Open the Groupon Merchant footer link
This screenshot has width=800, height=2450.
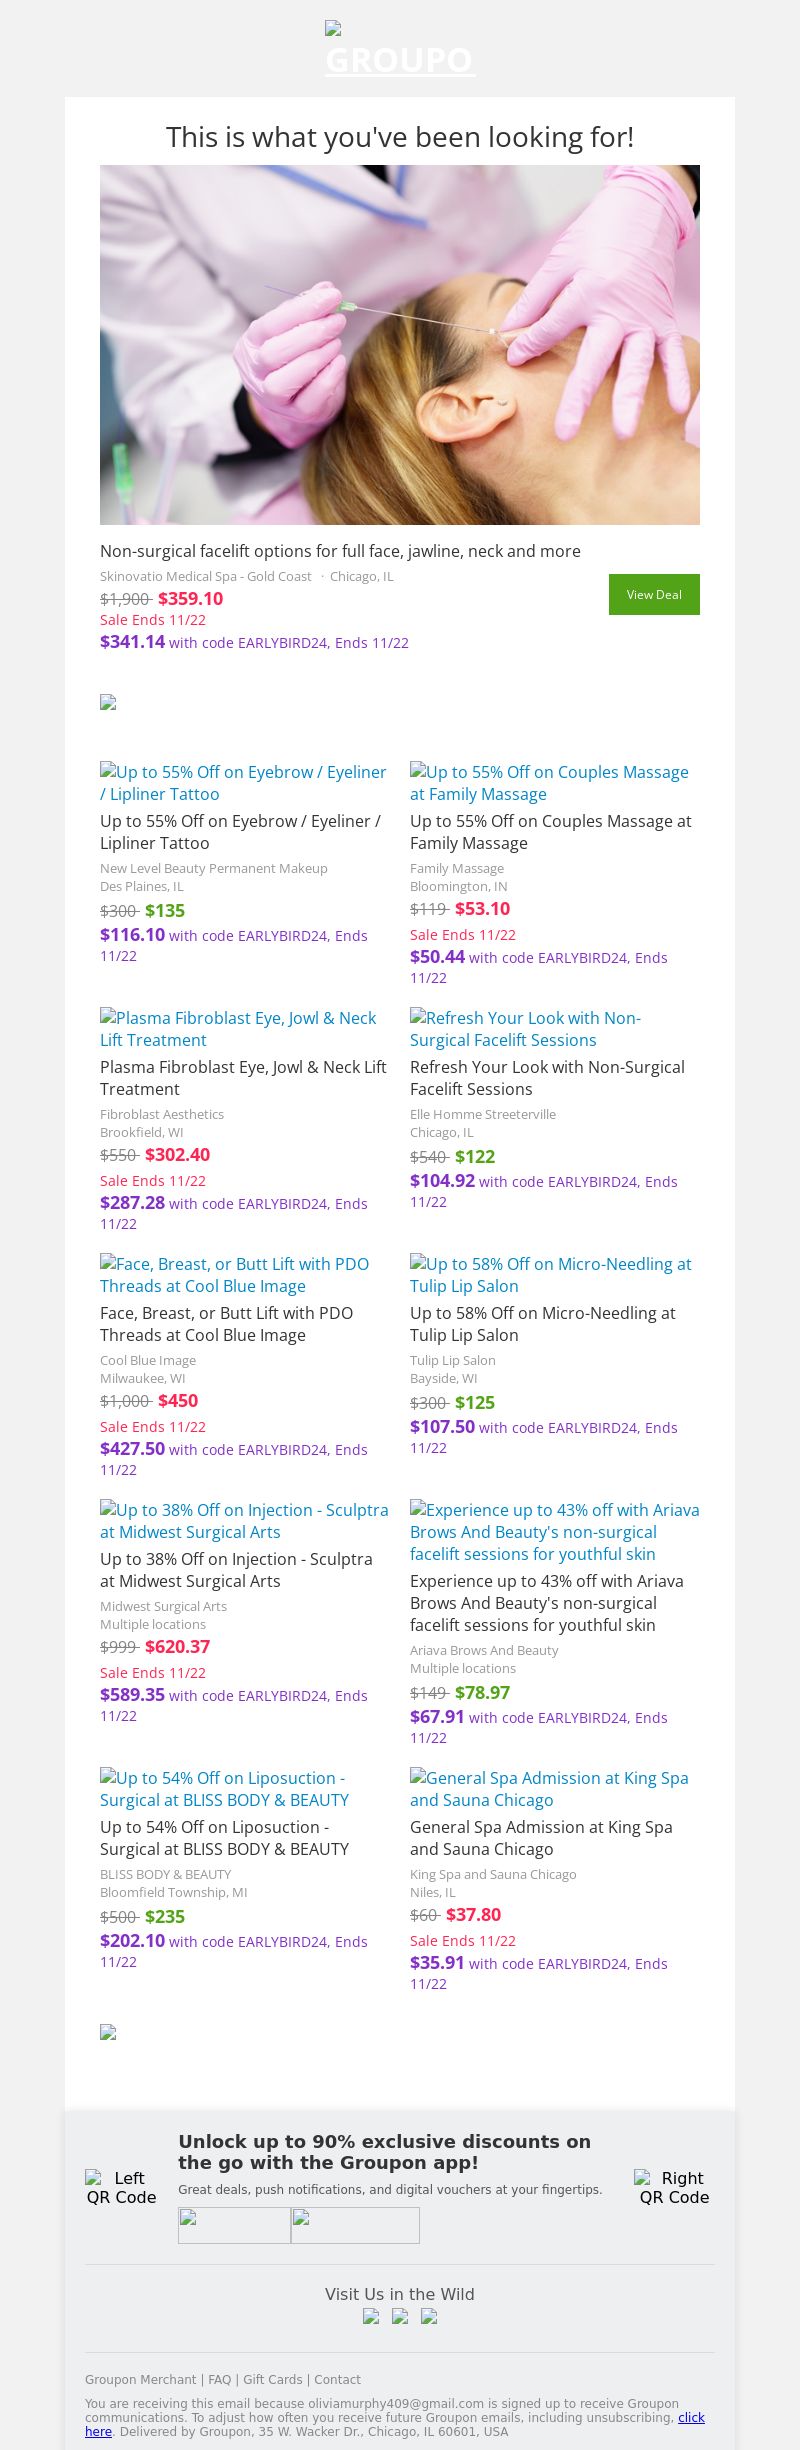[x=140, y=2380]
